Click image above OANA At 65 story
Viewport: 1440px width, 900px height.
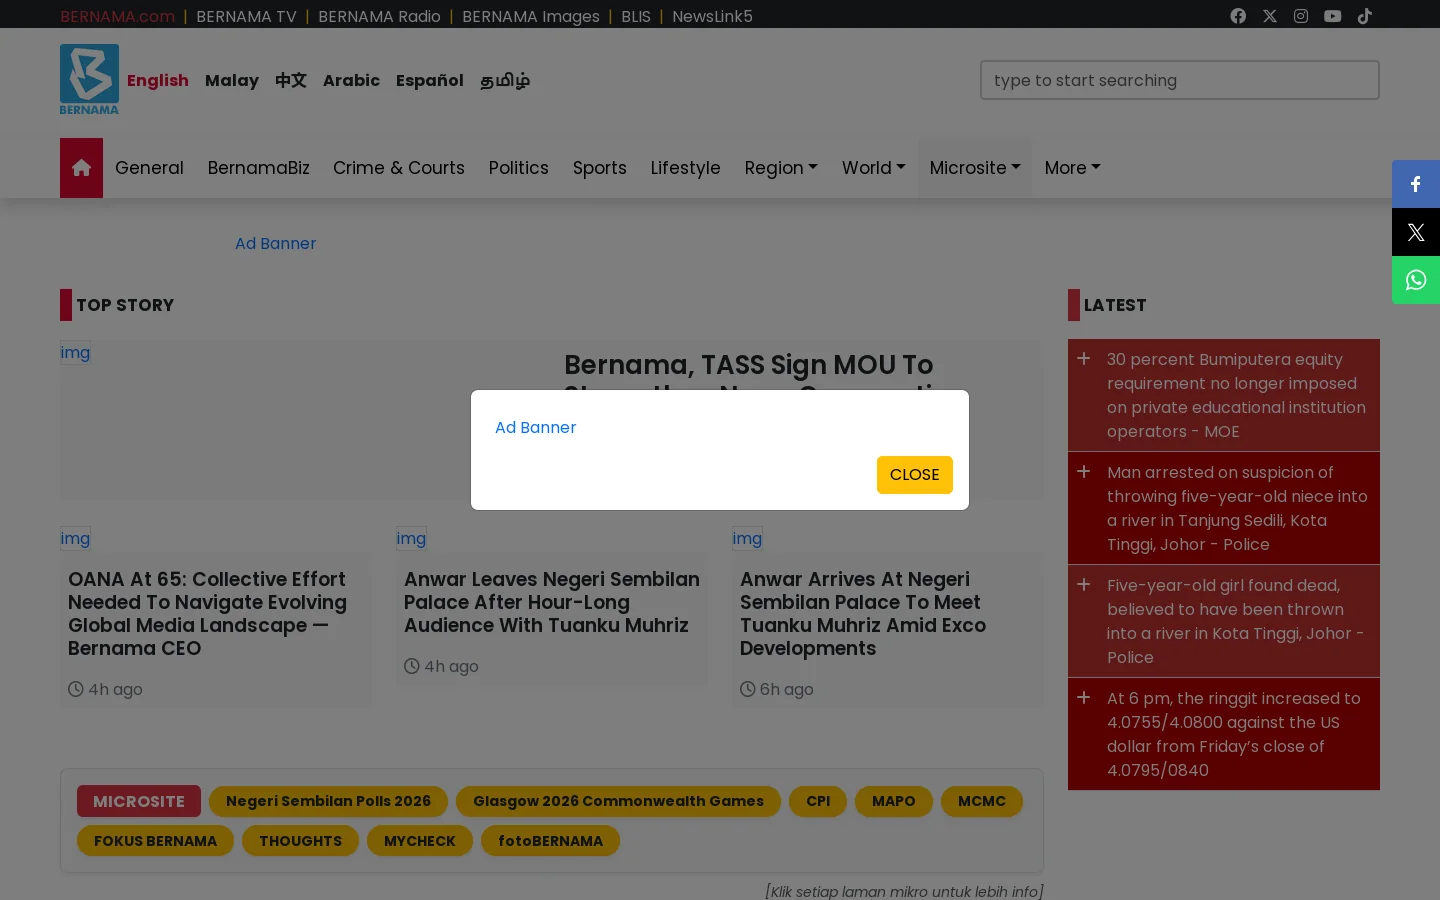click(x=75, y=538)
